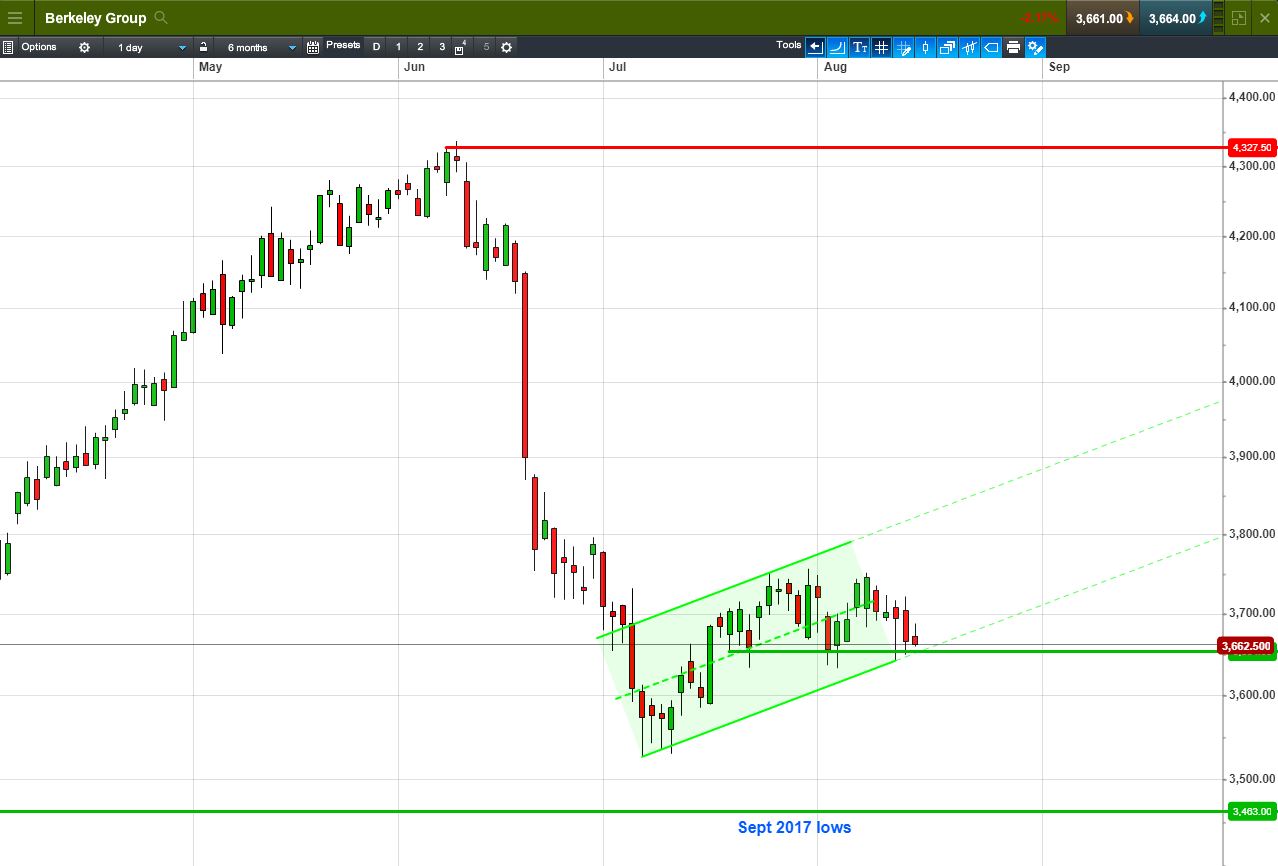Toggle the back-arrow tool in Tools

click(x=815, y=47)
